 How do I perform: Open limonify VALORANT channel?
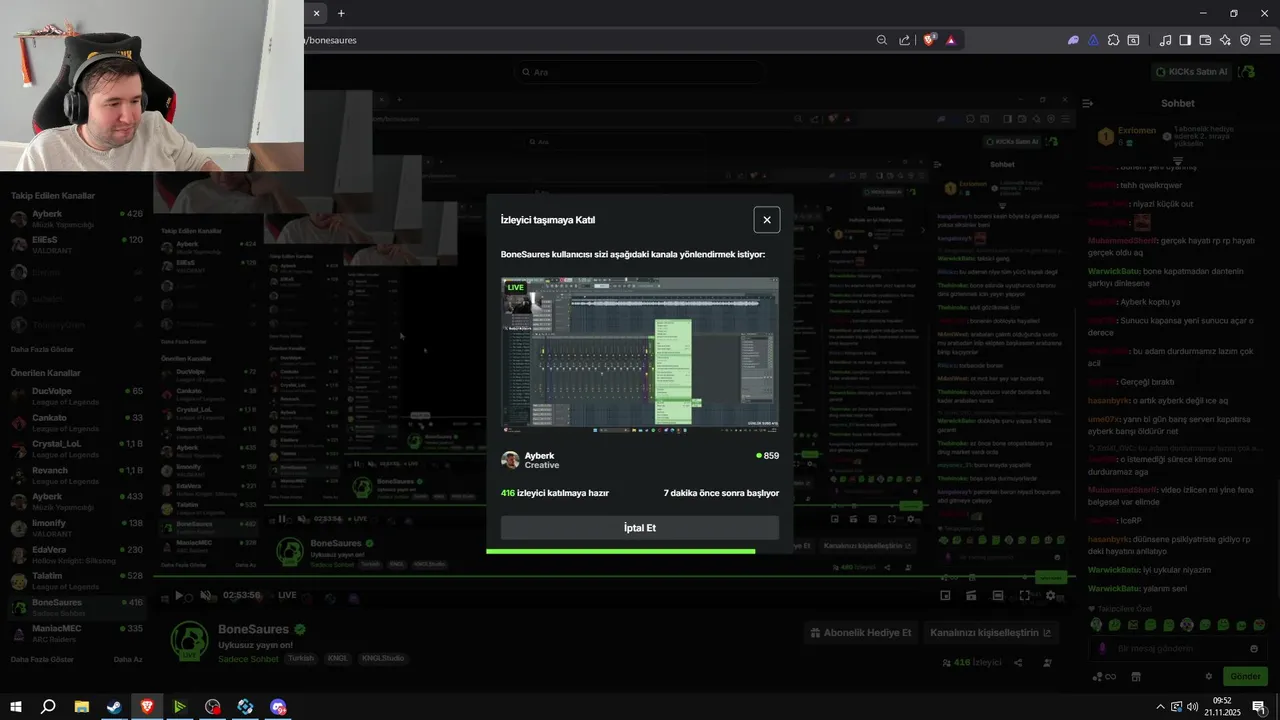(76, 528)
